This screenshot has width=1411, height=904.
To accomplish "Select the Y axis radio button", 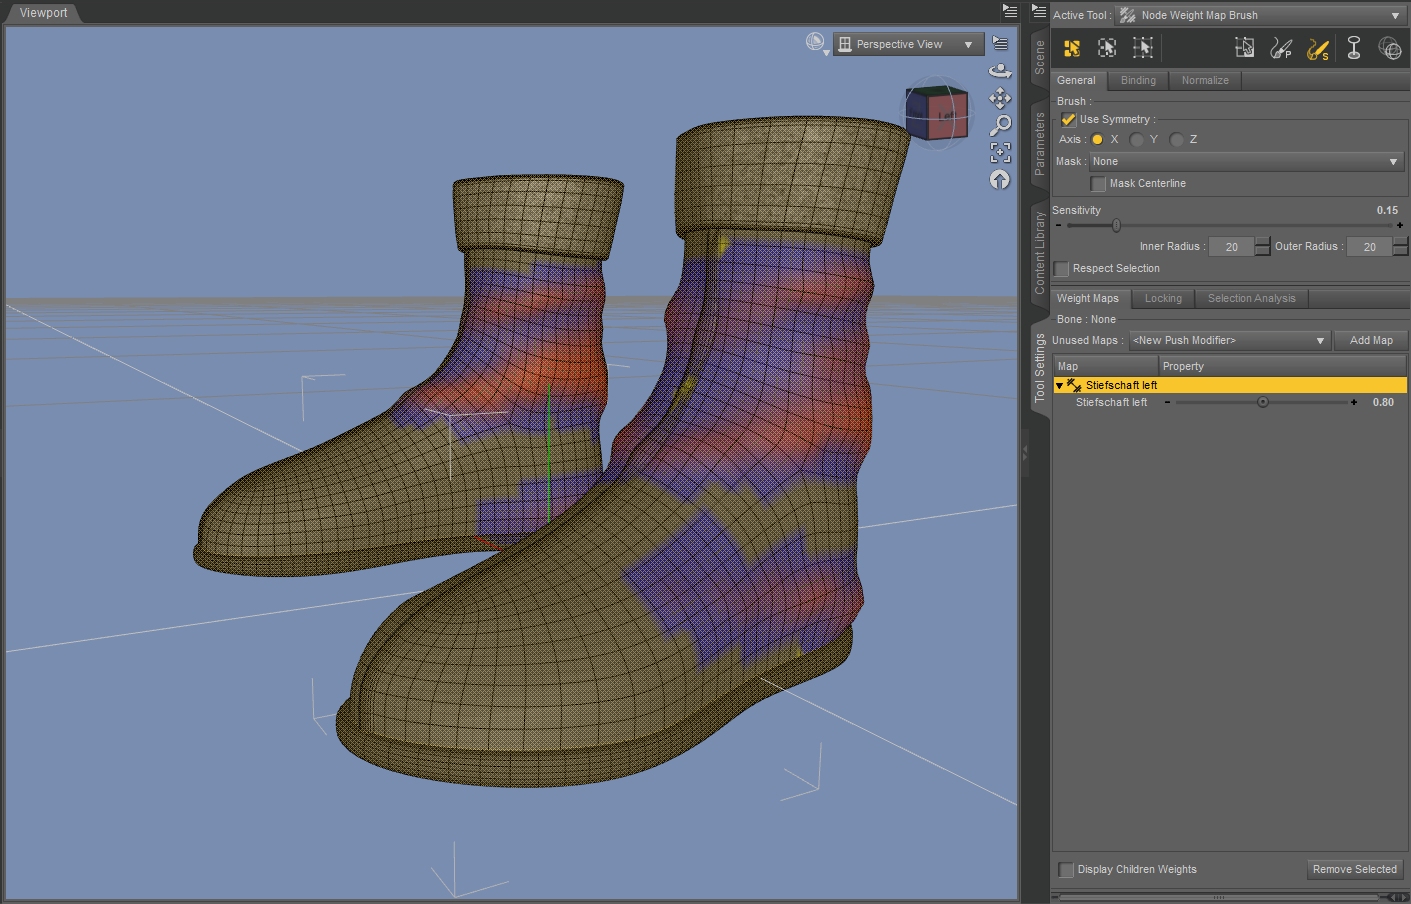I will pos(1136,140).
